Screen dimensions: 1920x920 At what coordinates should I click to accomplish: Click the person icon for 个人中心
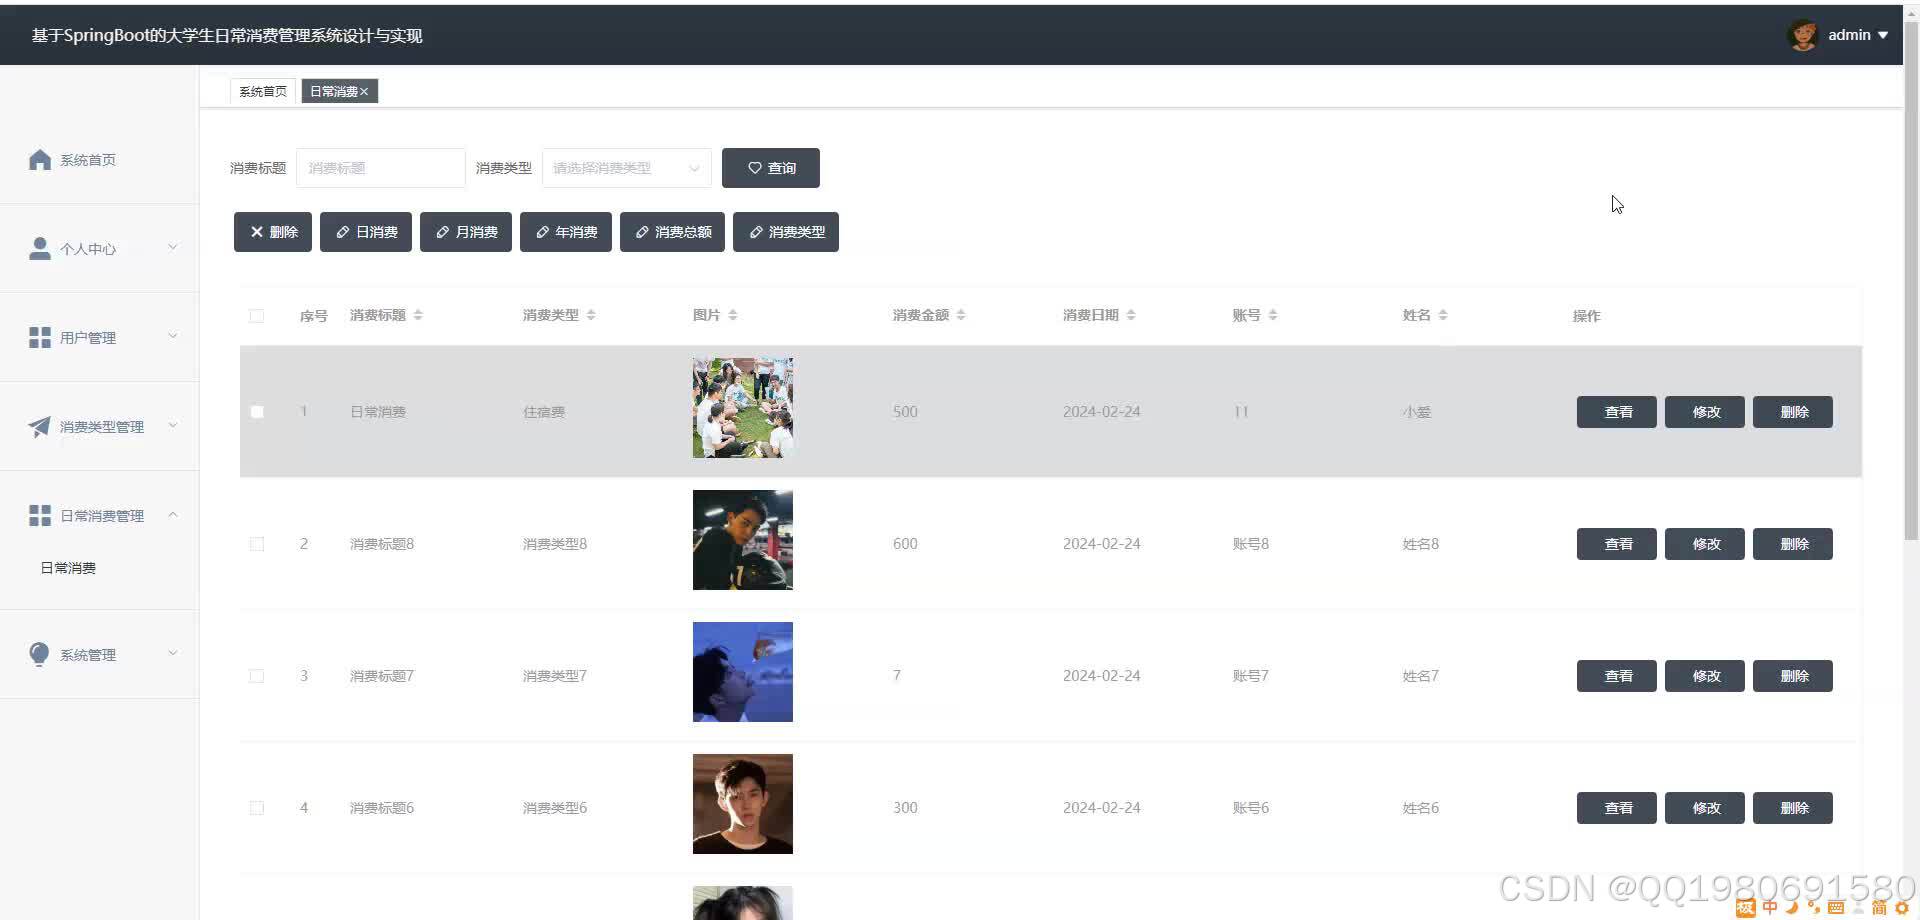(40, 249)
